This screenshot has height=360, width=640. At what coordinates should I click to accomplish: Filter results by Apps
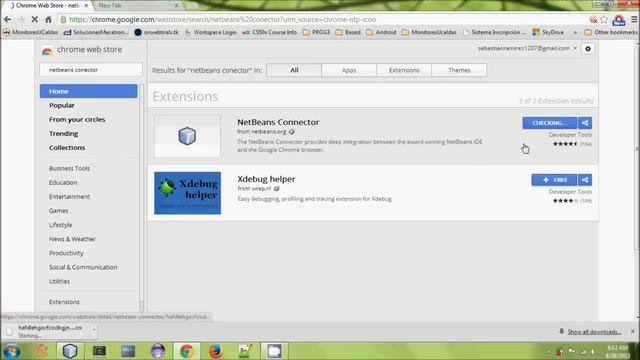pos(349,70)
